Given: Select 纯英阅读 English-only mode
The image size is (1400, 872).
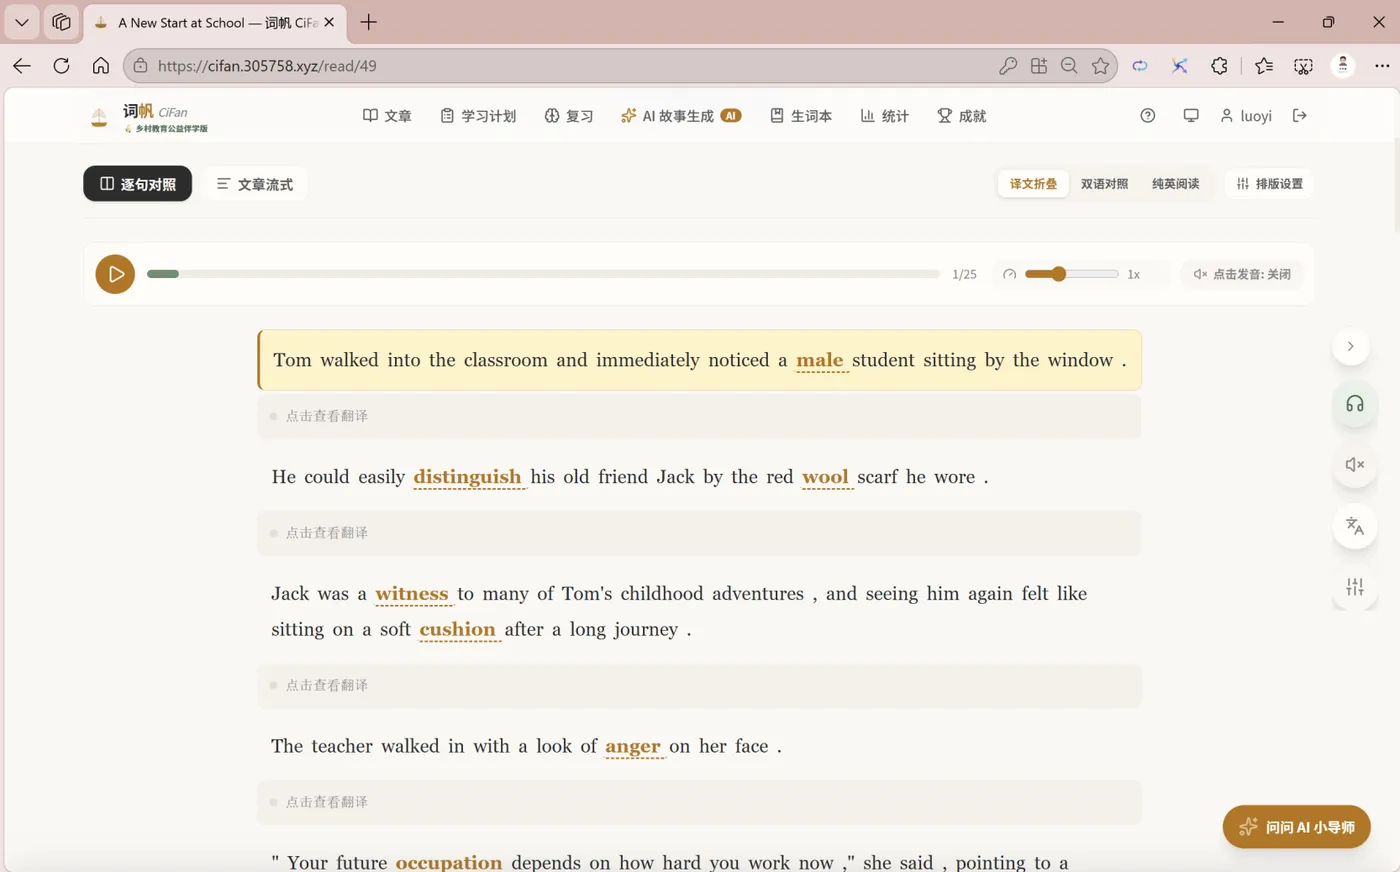Looking at the screenshot, I should (1175, 184).
